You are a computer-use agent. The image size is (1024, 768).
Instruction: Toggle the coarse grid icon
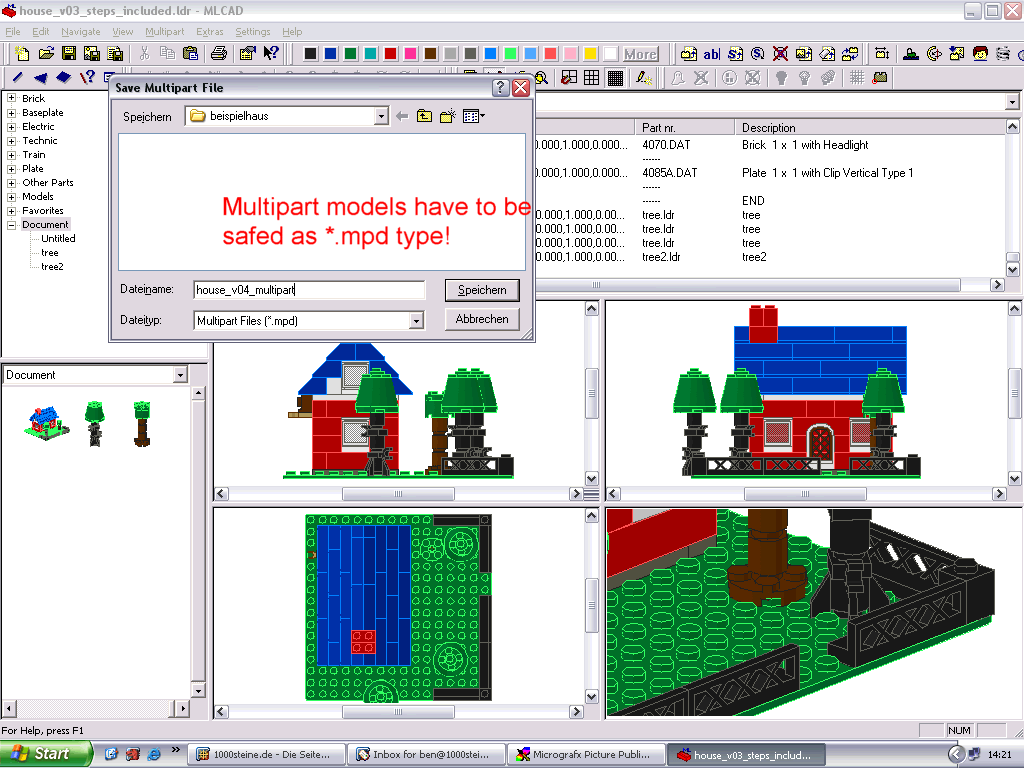click(x=569, y=78)
